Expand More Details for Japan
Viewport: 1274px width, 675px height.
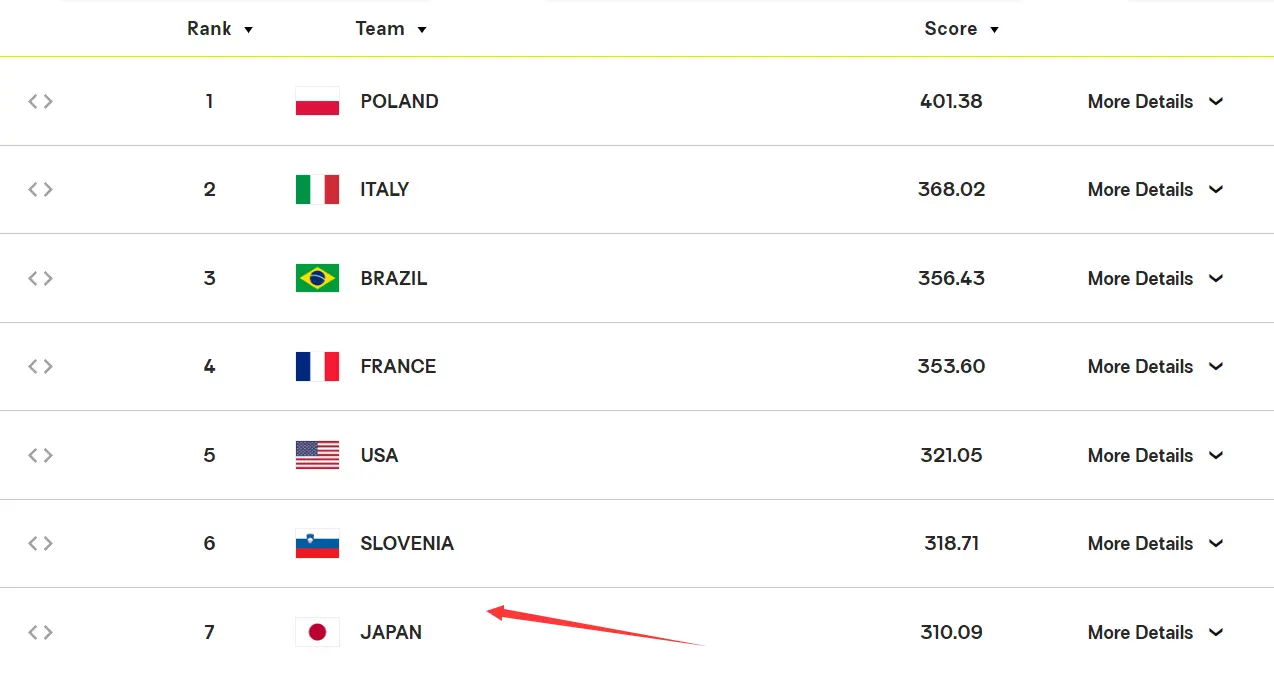point(1155,632)
